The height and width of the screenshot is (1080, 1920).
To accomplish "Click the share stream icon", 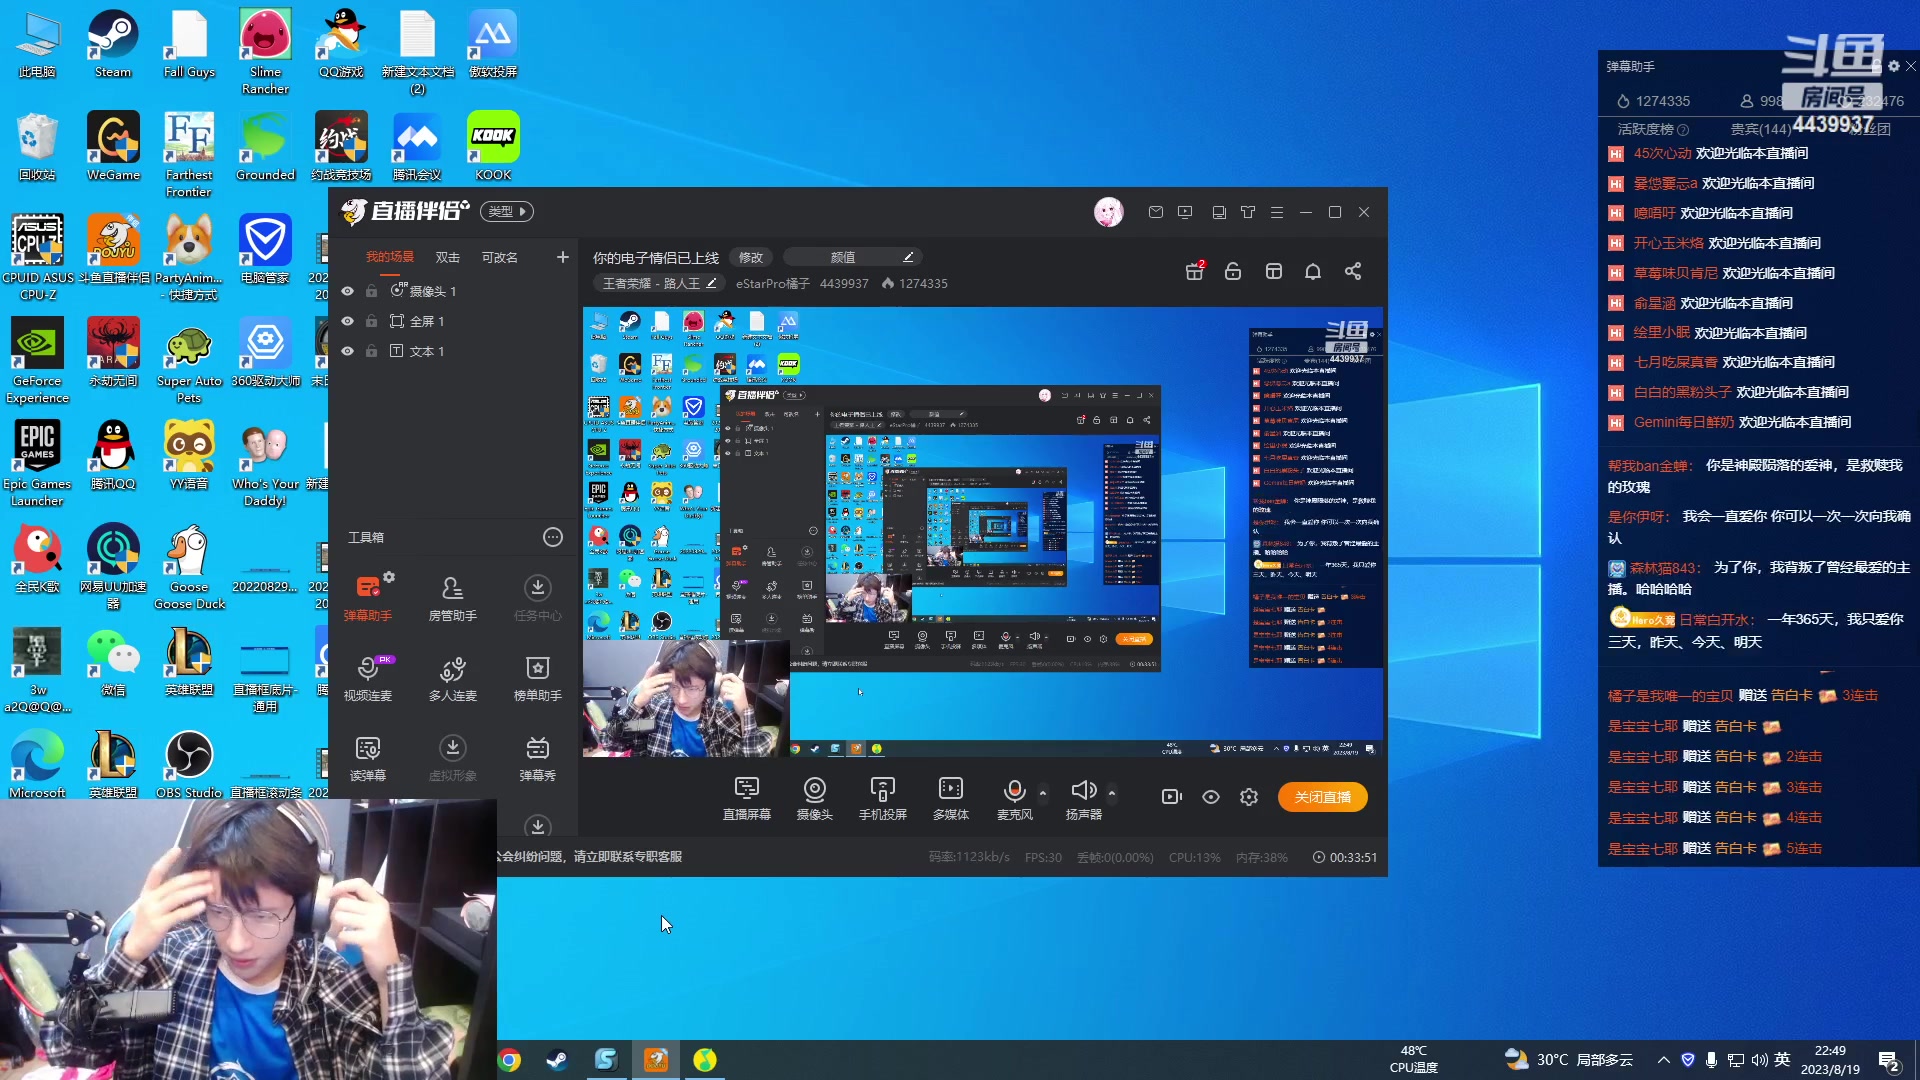I will point(1353,271).
